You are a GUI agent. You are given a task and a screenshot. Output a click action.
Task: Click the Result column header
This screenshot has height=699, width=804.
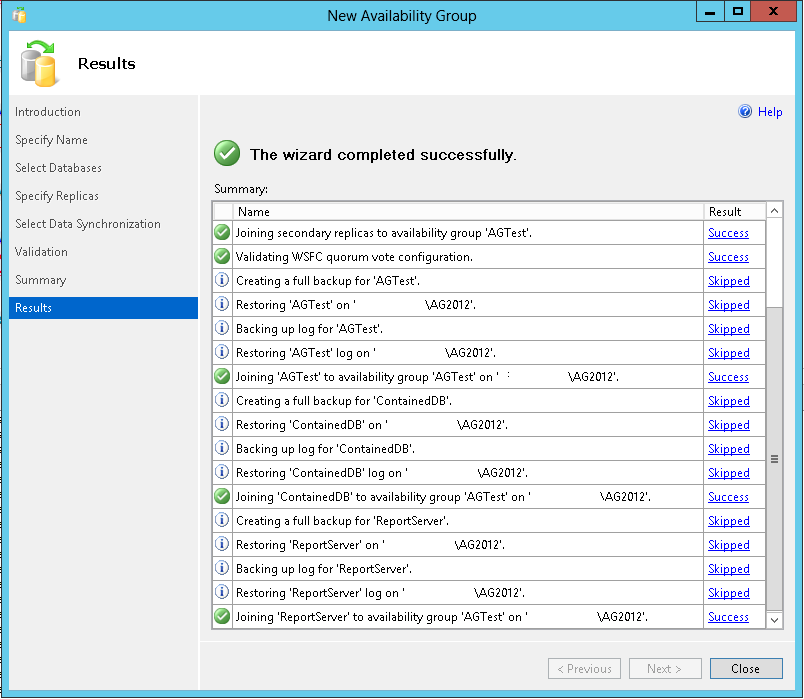tap(727, 211)
